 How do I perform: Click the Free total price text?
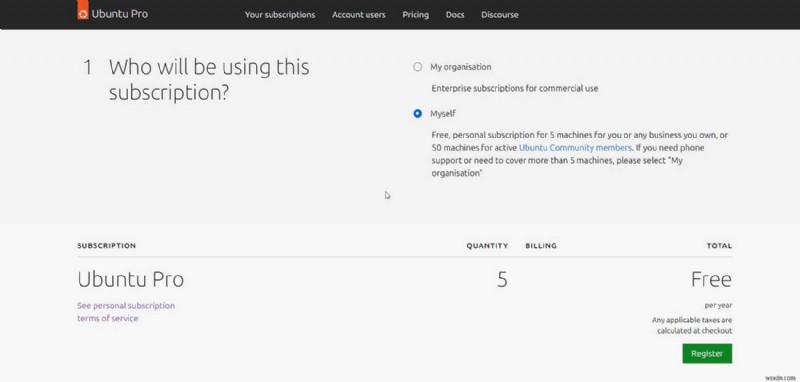click(711, 279)
